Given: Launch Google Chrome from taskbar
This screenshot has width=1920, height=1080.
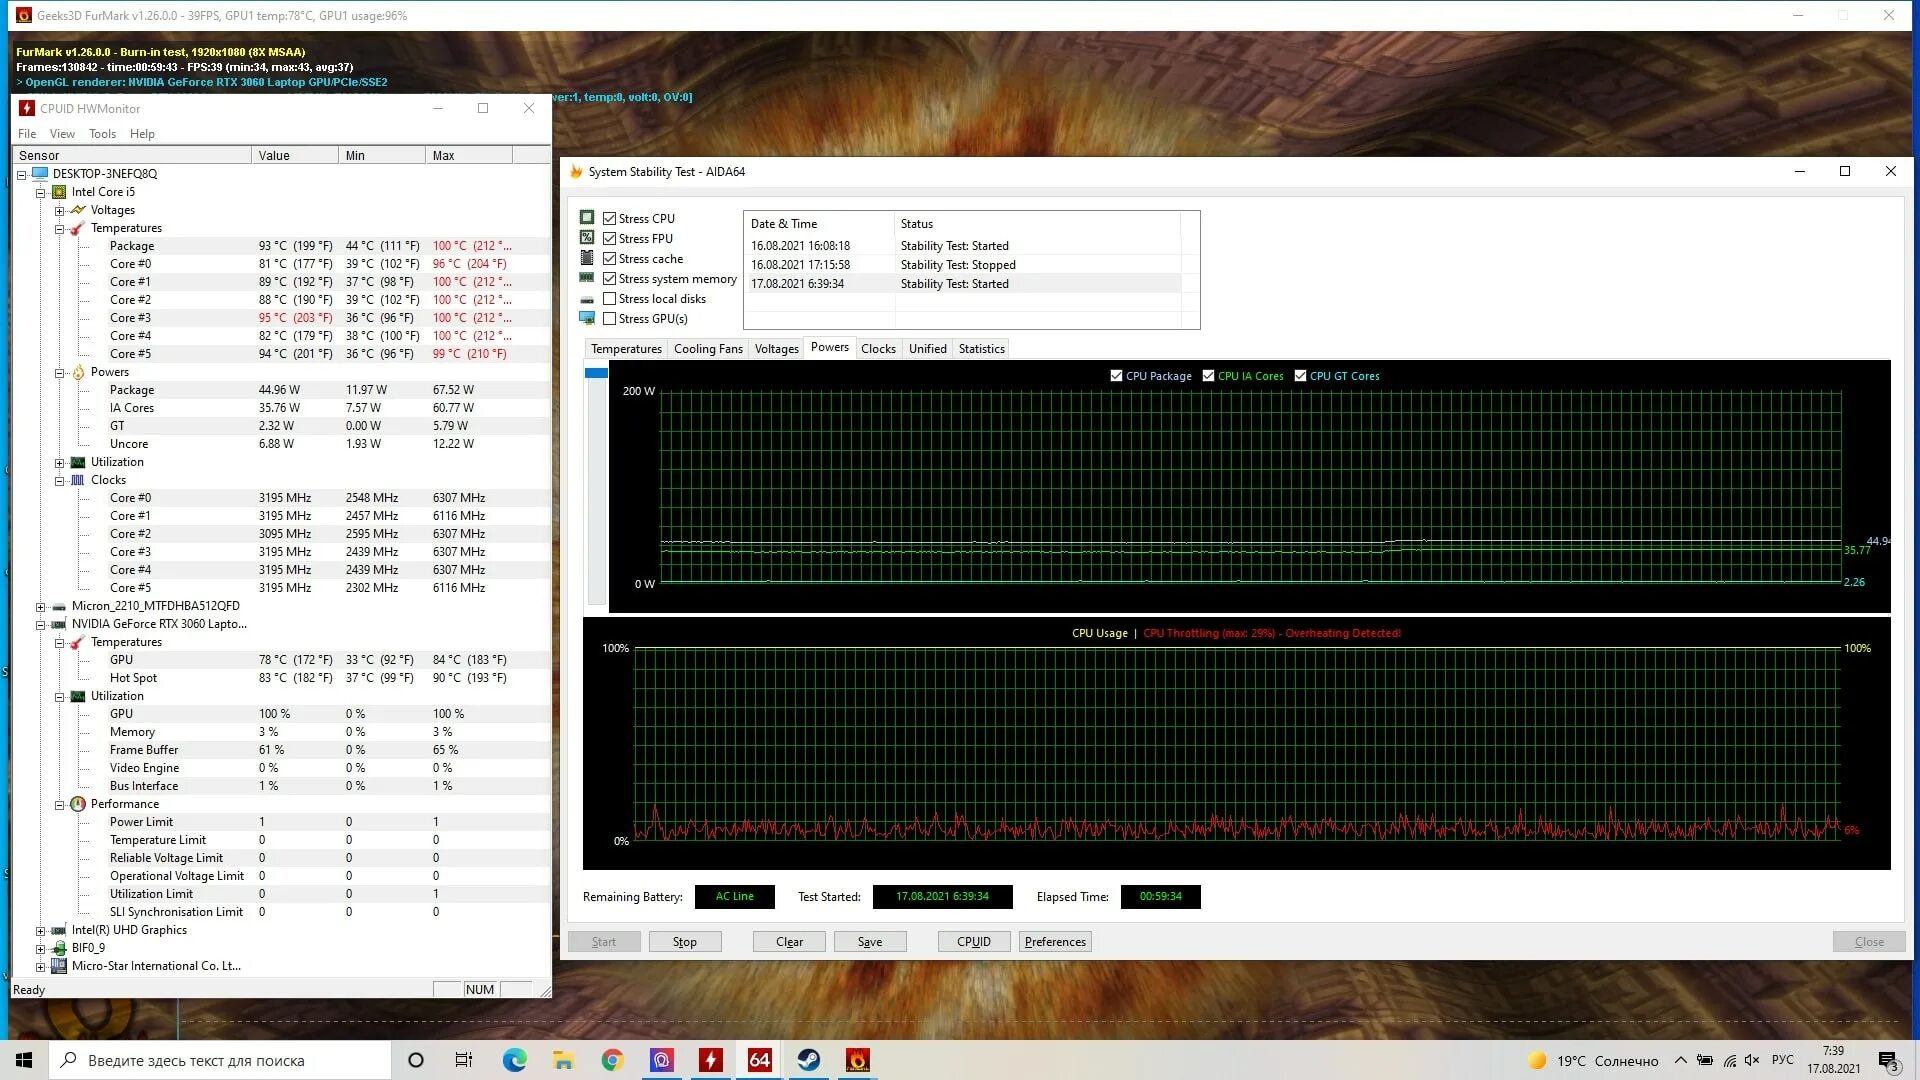Looking at the screenshot, I should (x=612, y=1060).
